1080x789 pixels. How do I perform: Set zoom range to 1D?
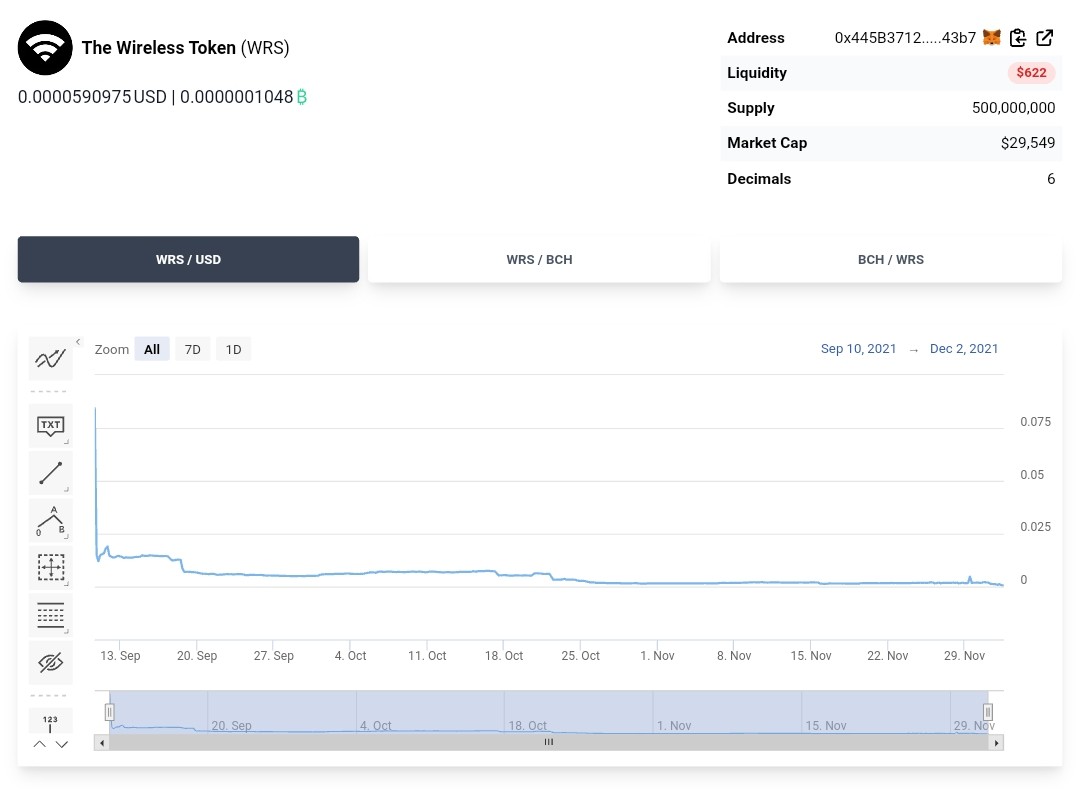tap(233, 349)
